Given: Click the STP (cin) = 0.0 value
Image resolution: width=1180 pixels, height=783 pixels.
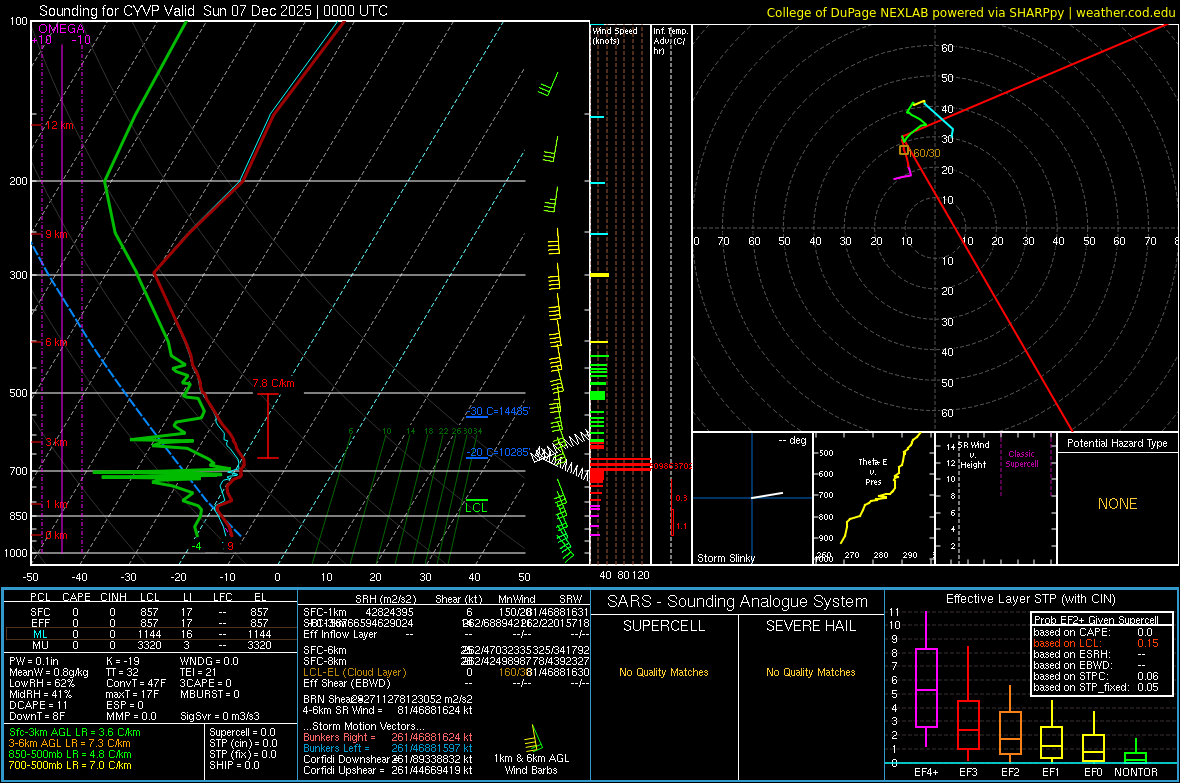Looking at the screenshot, I should pos(243,743).
